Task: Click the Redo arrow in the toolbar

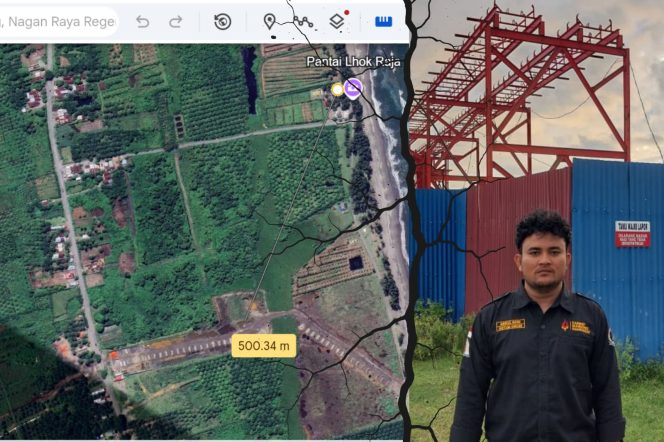Action: click(175, 22)
